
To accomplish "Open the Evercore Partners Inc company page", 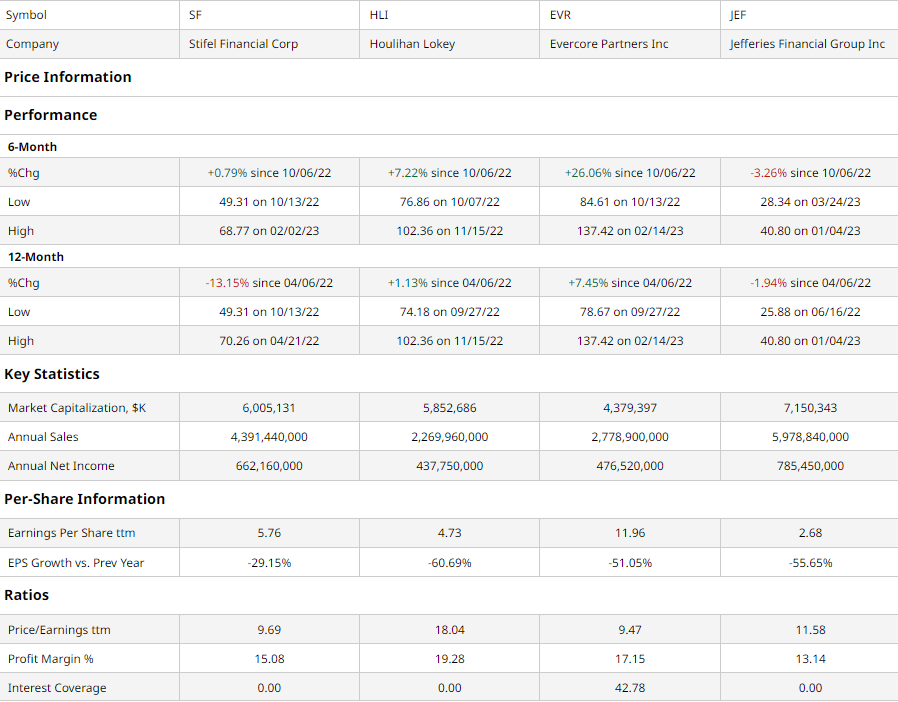I will 606,44.
